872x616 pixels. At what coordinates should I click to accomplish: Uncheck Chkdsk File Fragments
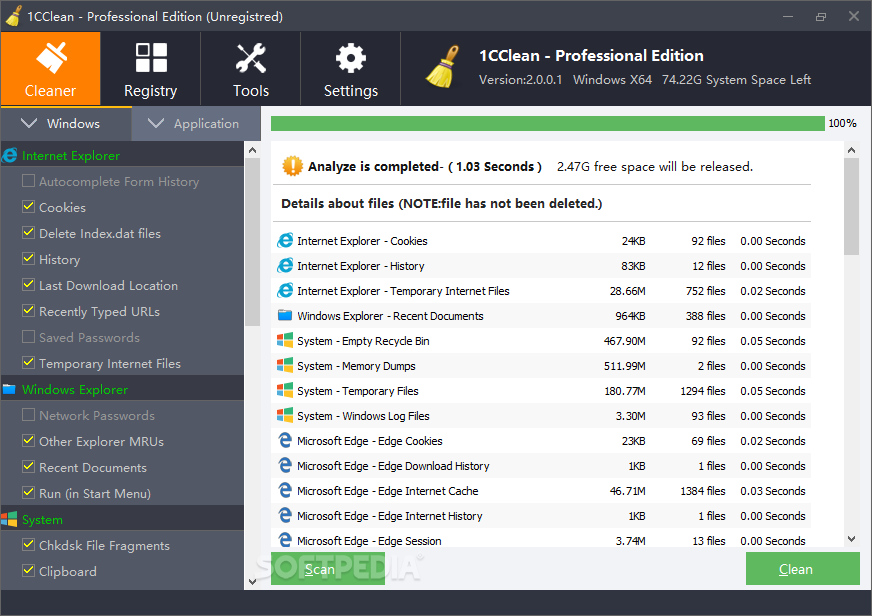tap(28, 544)
